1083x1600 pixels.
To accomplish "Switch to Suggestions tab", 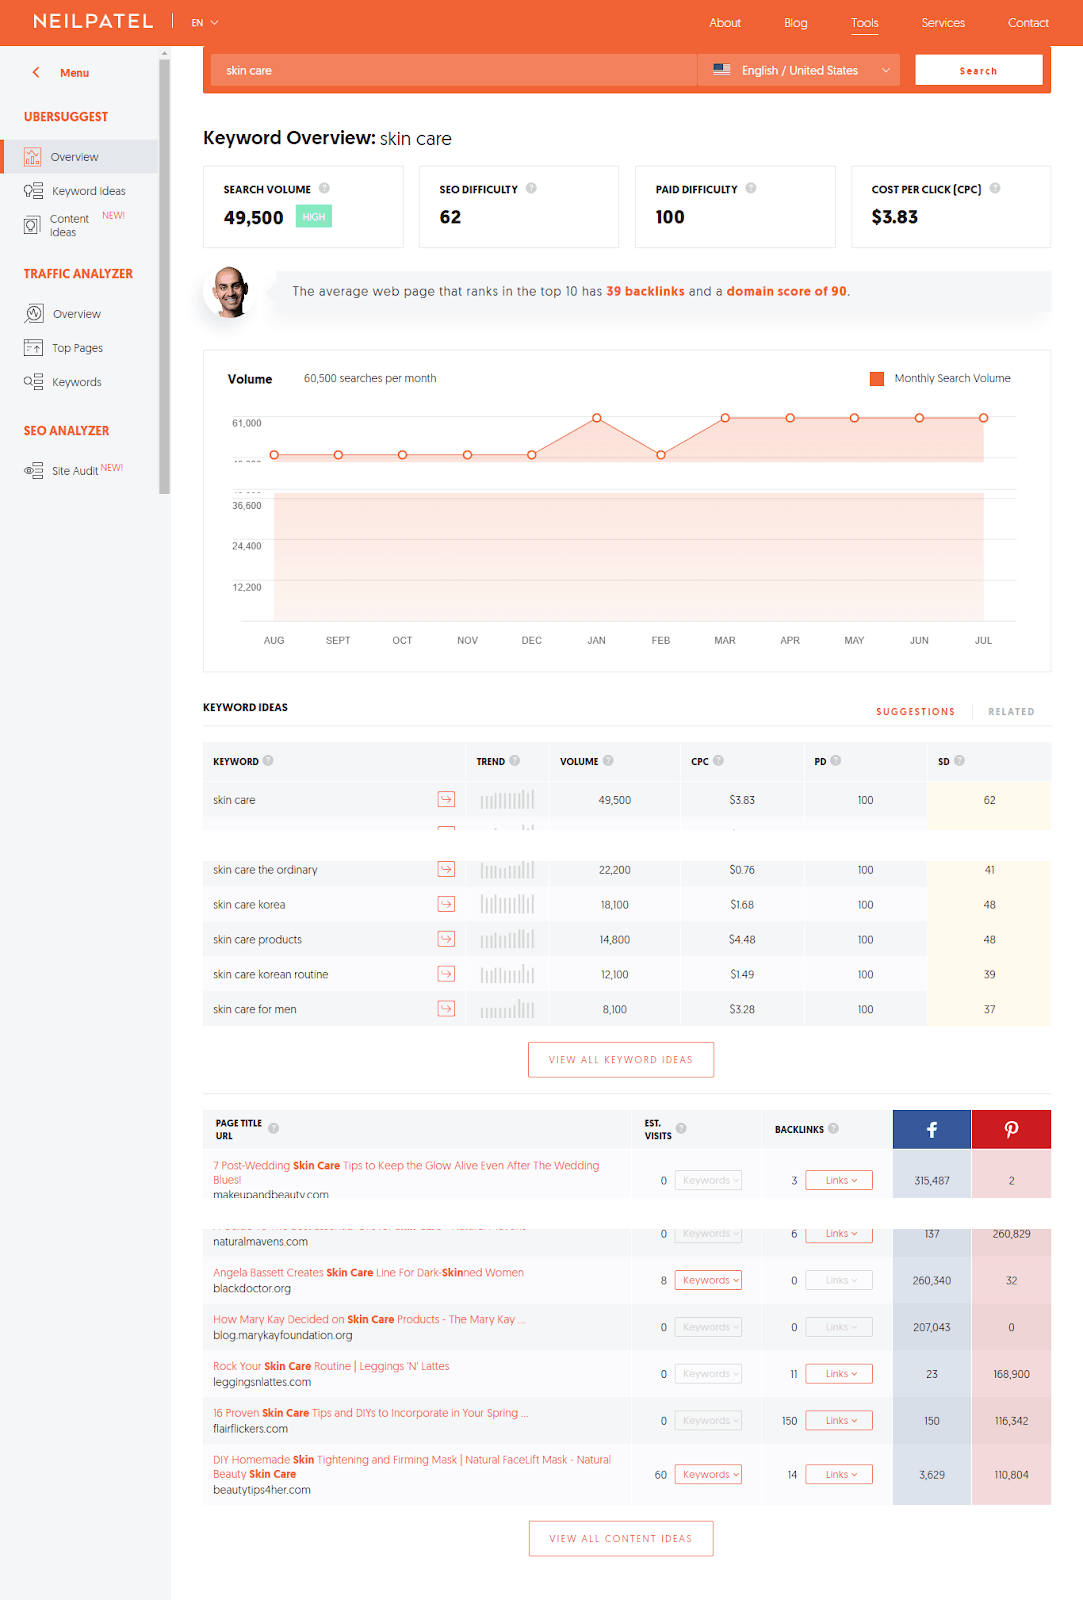I will [915, 712].
